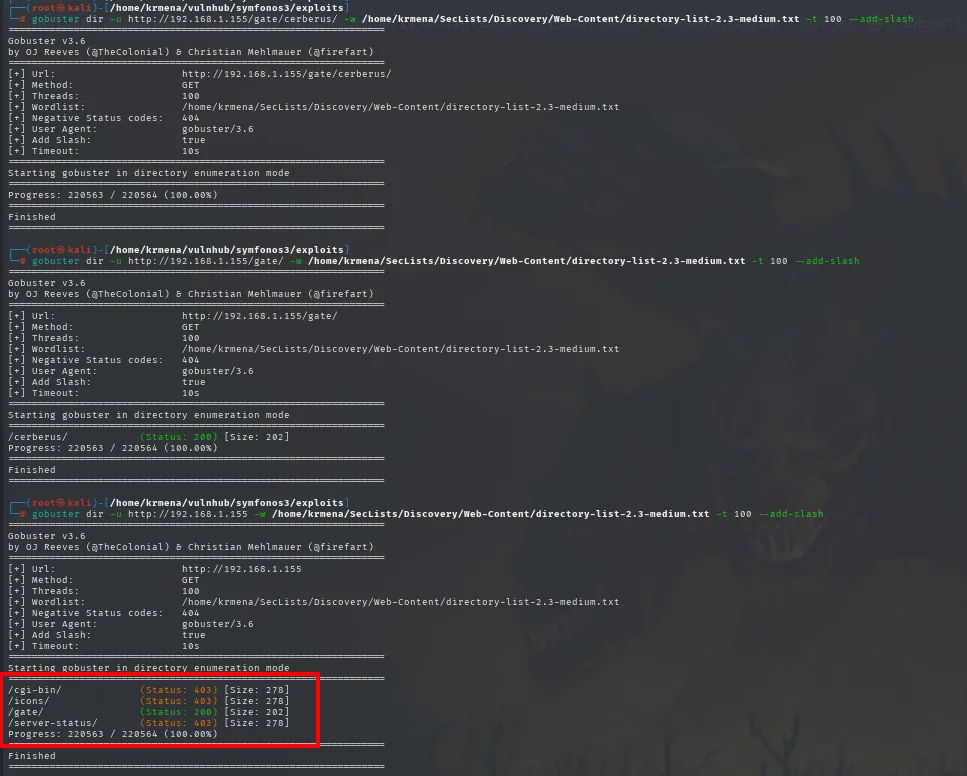This screenshot has width=967, height=776.
Task: Click the Progress line below the /server-status/ row
Action: (113, 734)
